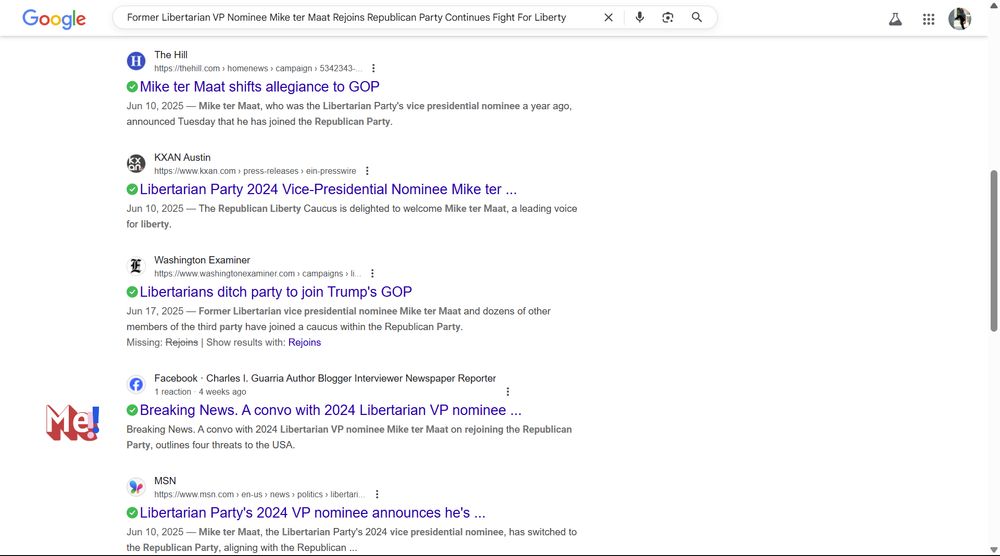Screen dimensions: 1000x556
Task: Click the MSN source name
Action: pyautogui.click(x=165, y=481)
